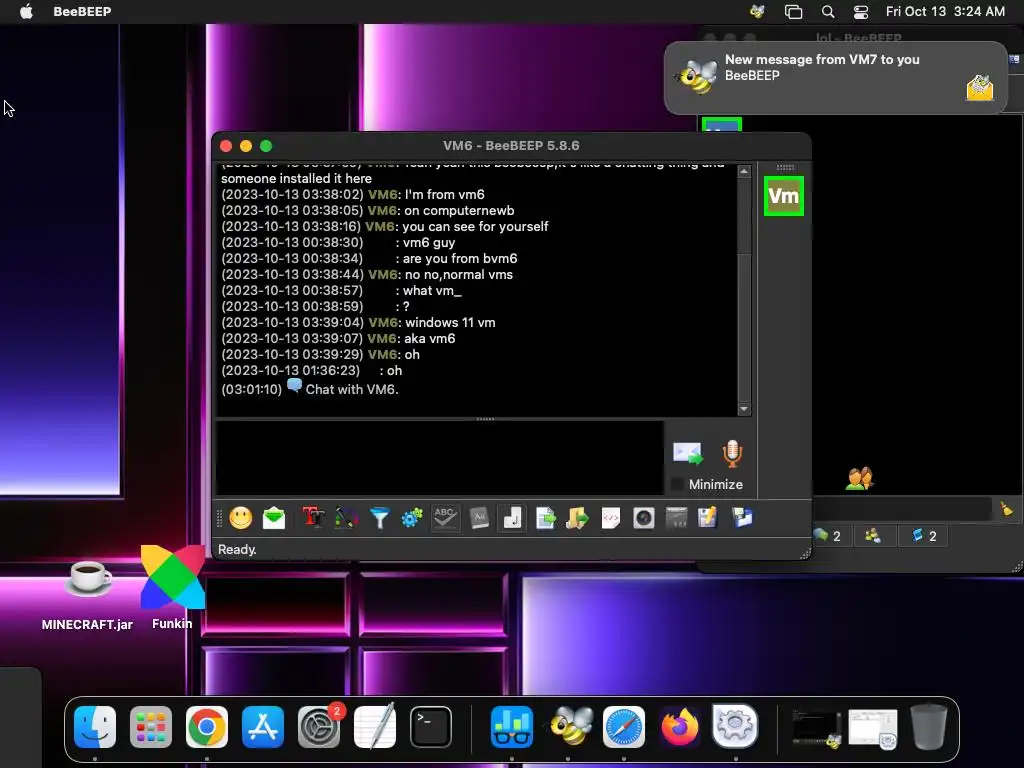Screen dimensions: 1024x768
Task: Open blue flag tab showing 2 in lol window
Action: click(925, 536)
